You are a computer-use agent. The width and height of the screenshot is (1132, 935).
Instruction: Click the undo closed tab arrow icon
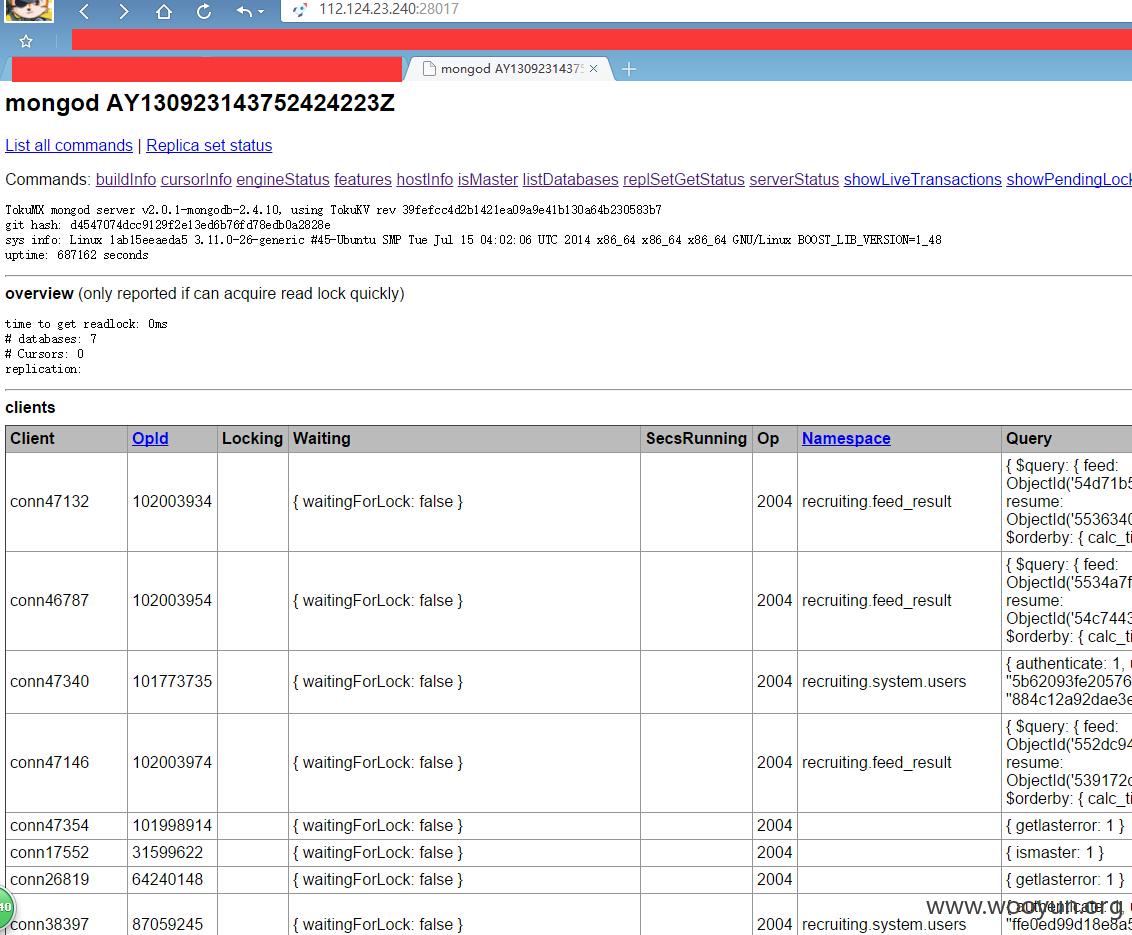244,11
